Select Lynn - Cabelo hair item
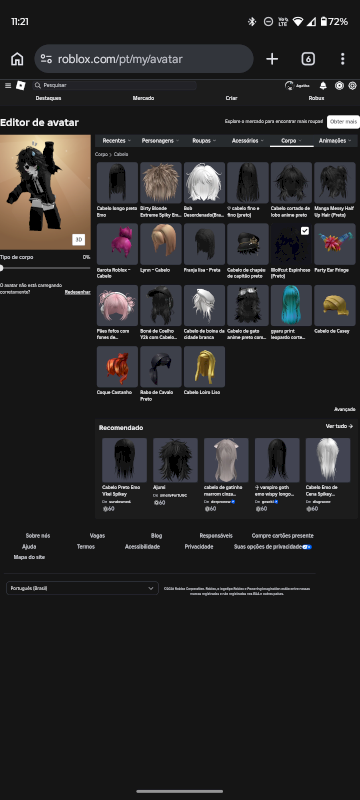The width and height of the screenshot is (360, 800). (161, 244)
